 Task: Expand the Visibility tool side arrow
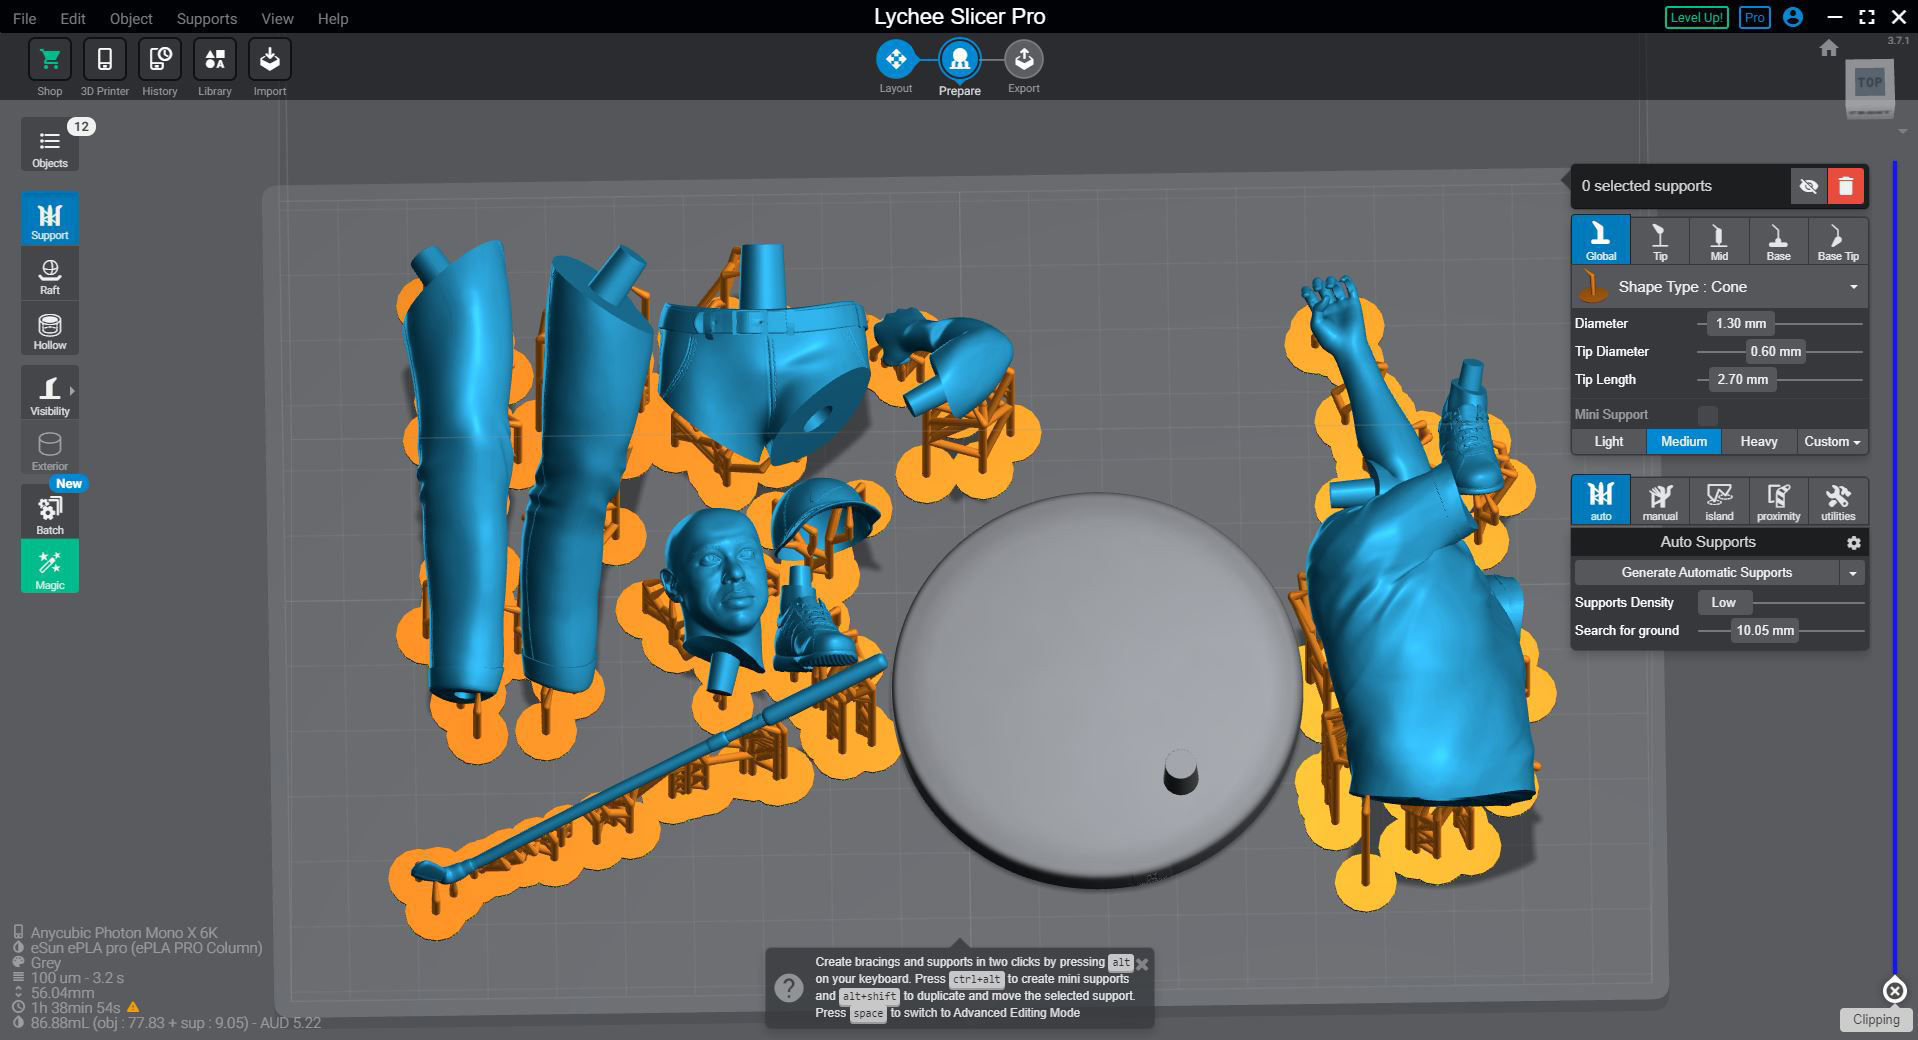click(72, 391)
